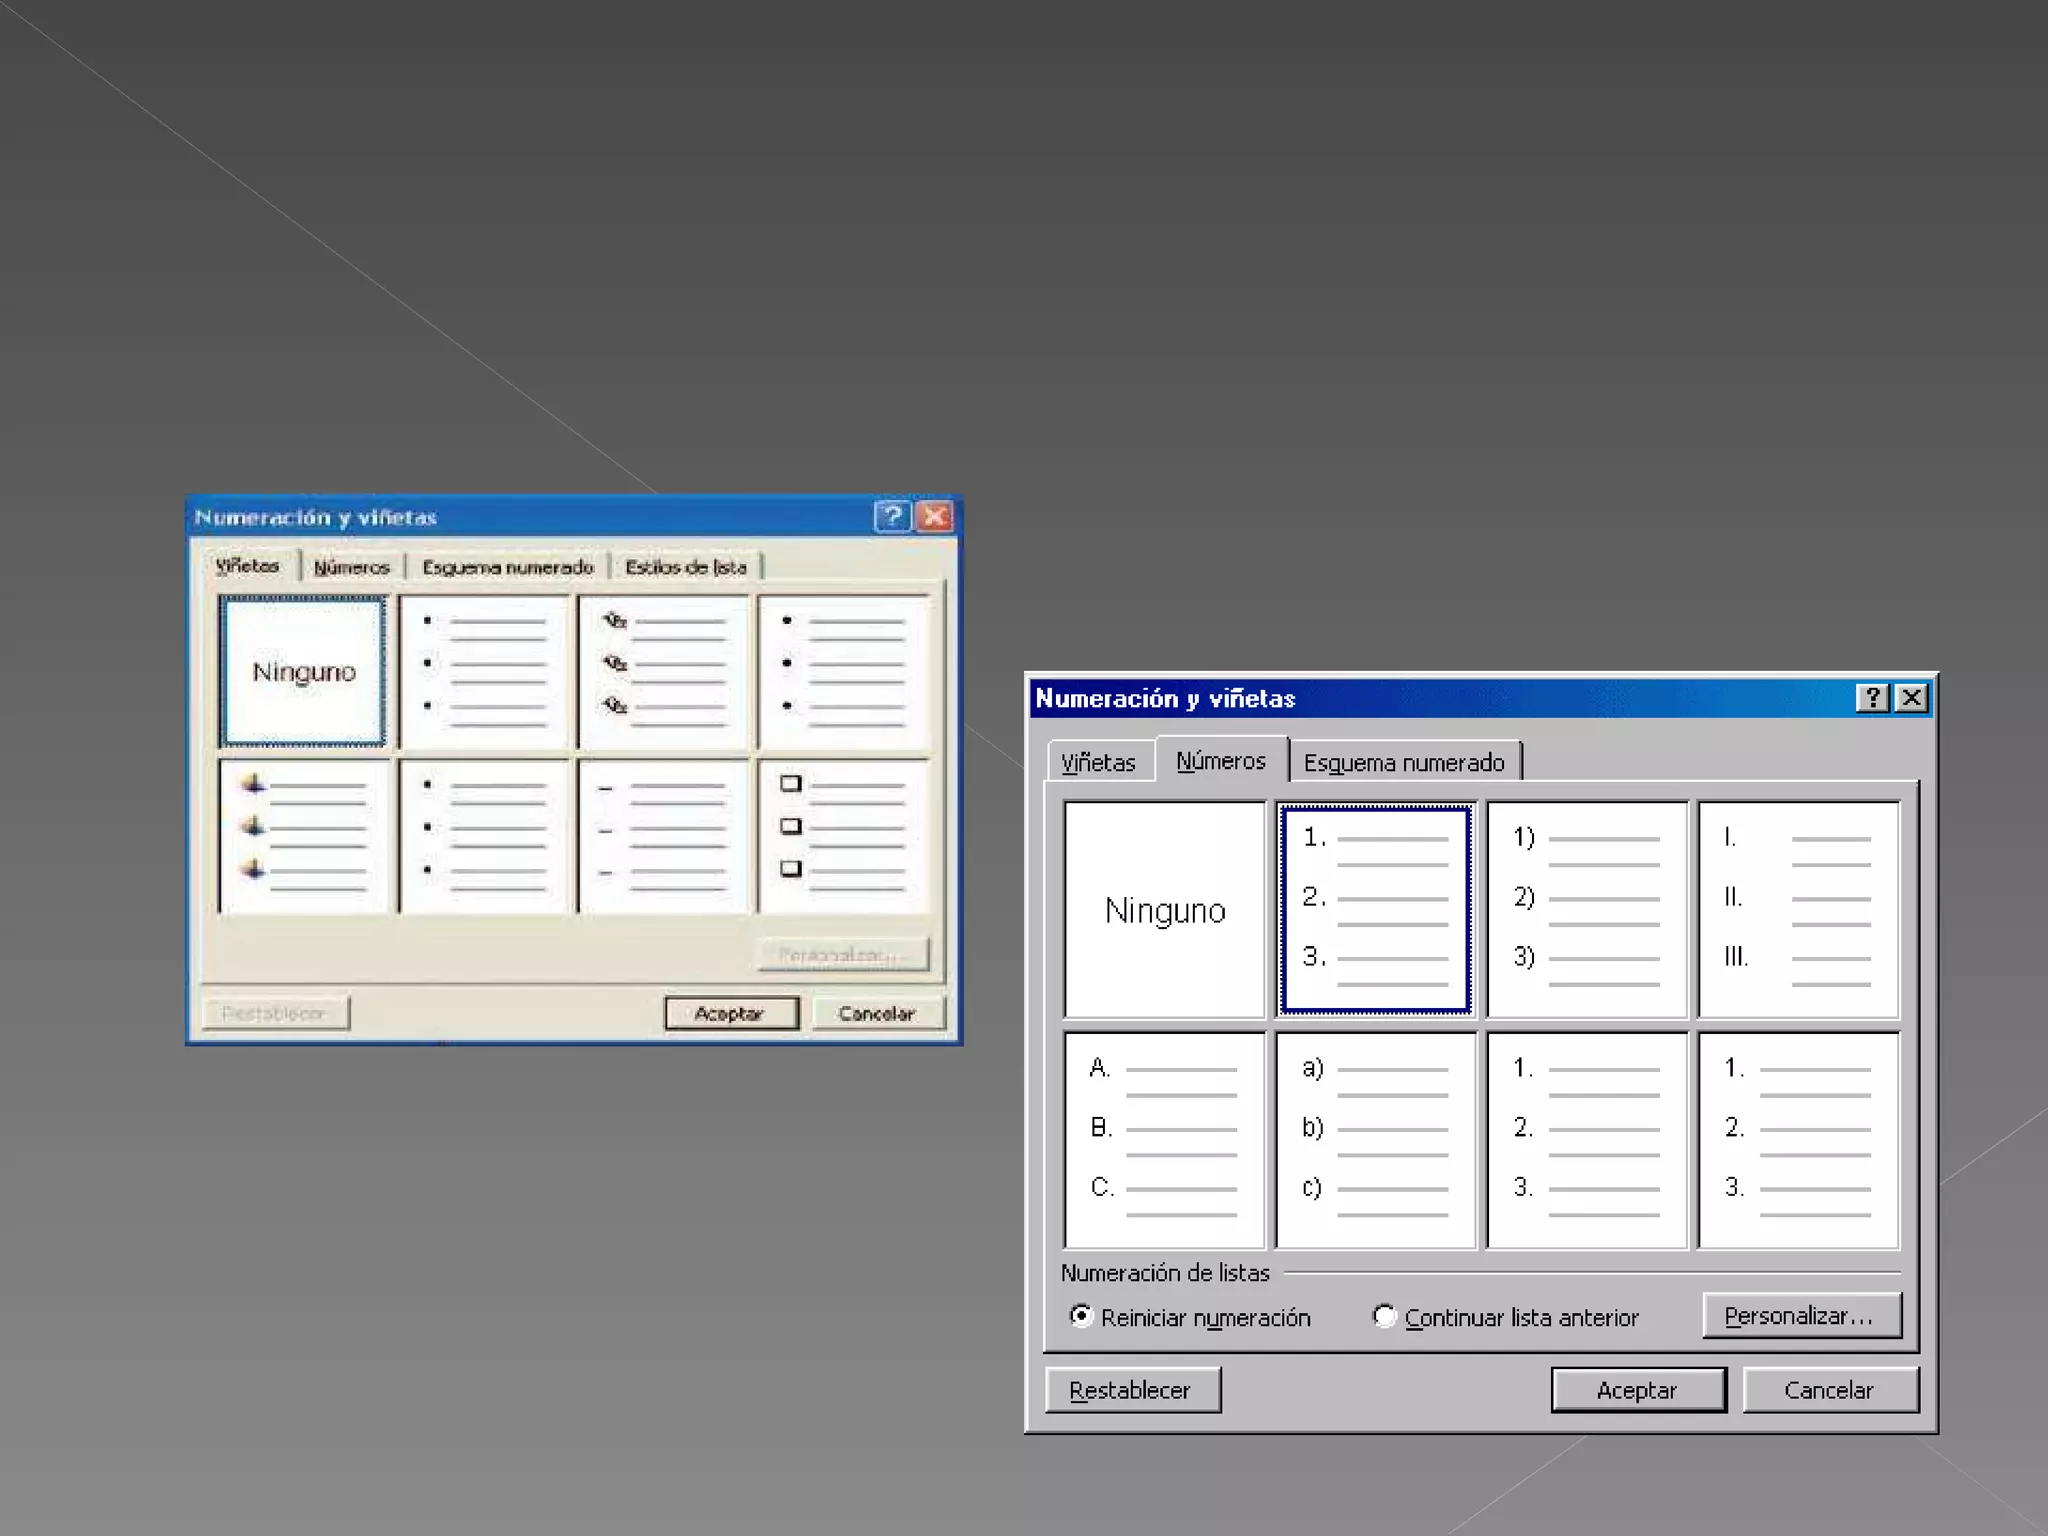The height and width of the screenshot is (1536, 2048).
Task: Switch to Números tab in left dialog
Action: (x=351, y=567)
